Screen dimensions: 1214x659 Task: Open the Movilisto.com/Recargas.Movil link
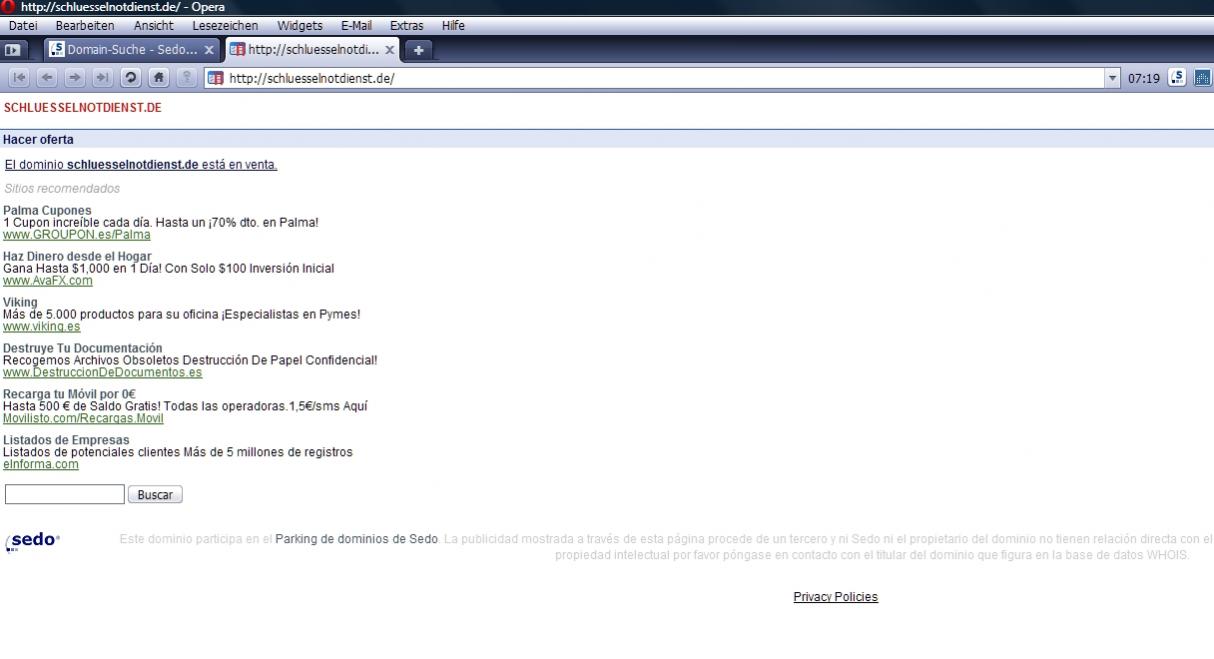click(x=83, y=419)
